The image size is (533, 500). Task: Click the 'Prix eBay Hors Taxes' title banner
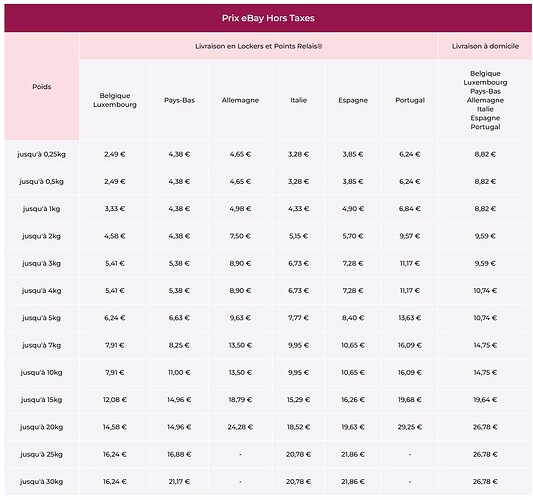pos(268,18)
